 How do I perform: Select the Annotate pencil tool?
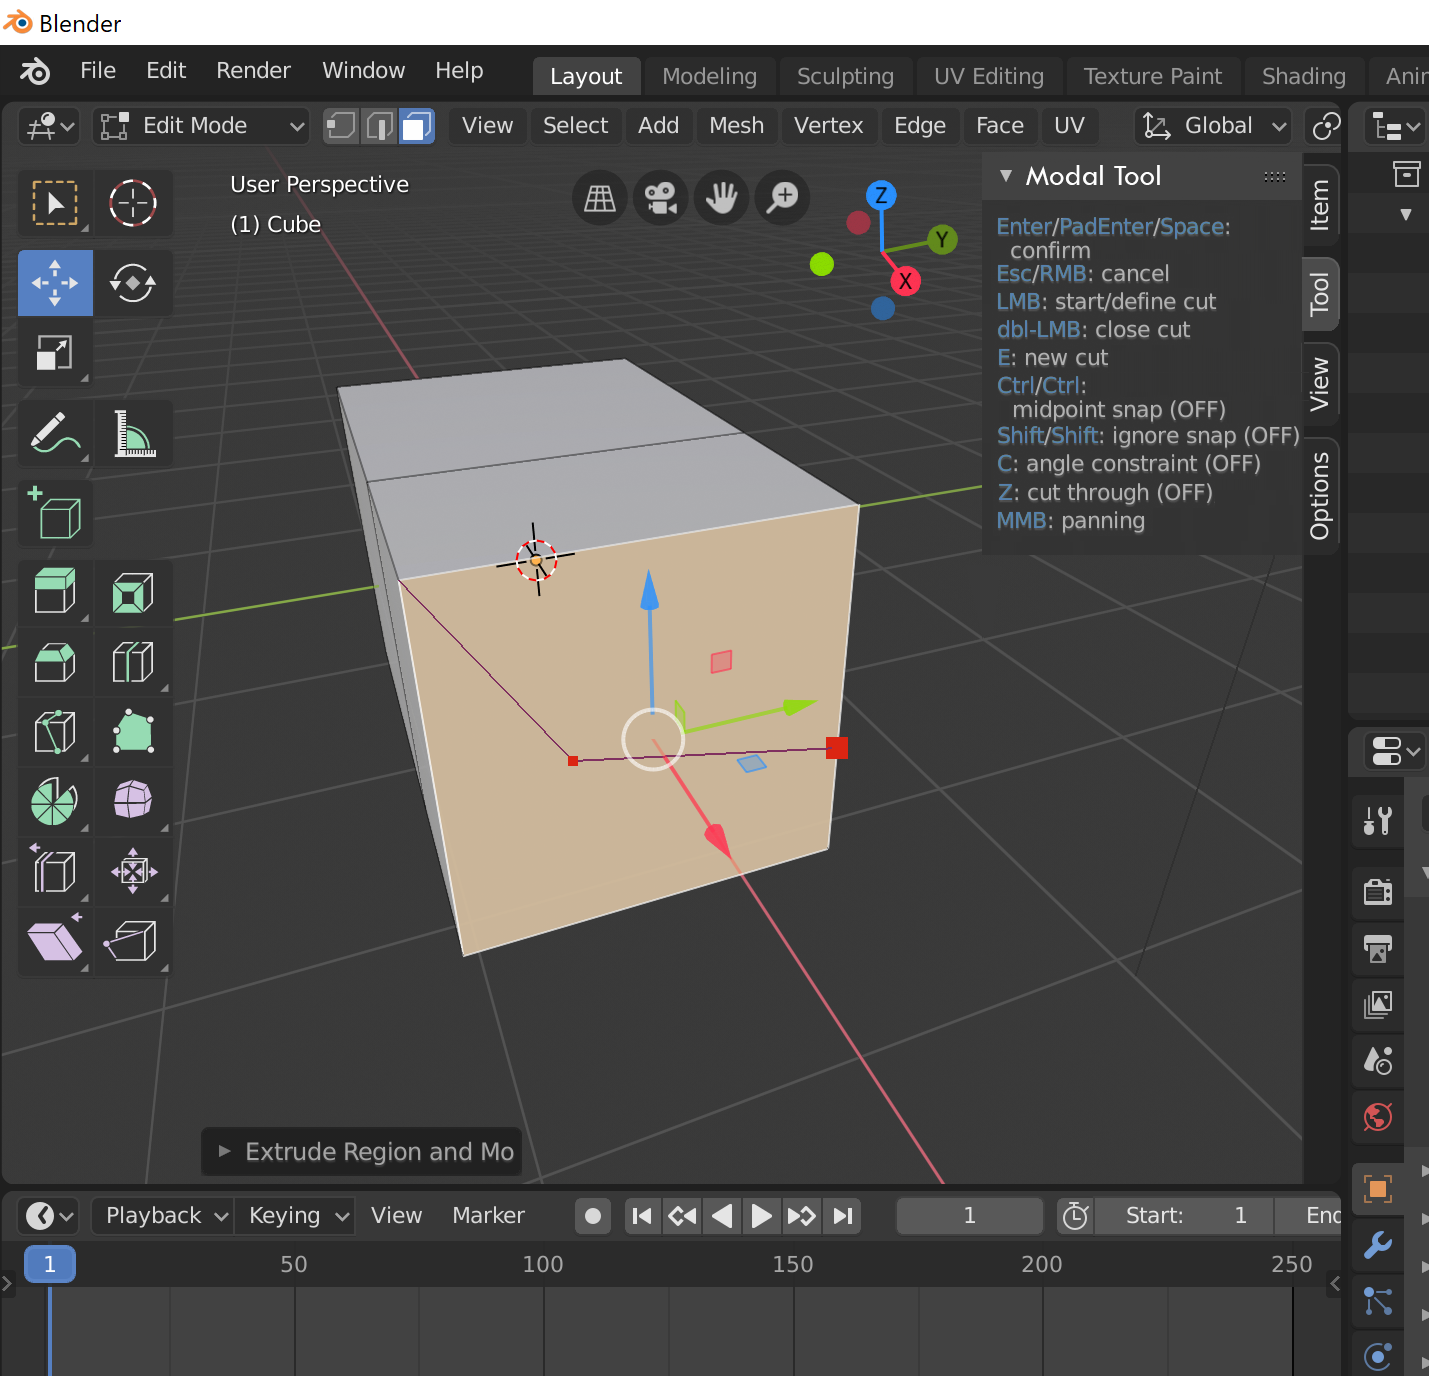[55, 433]
